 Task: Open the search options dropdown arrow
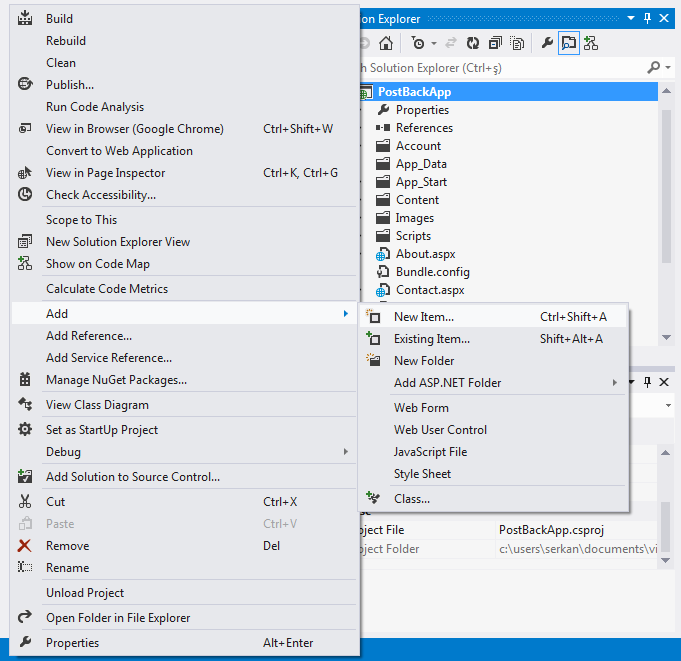(x=668, y=68)
